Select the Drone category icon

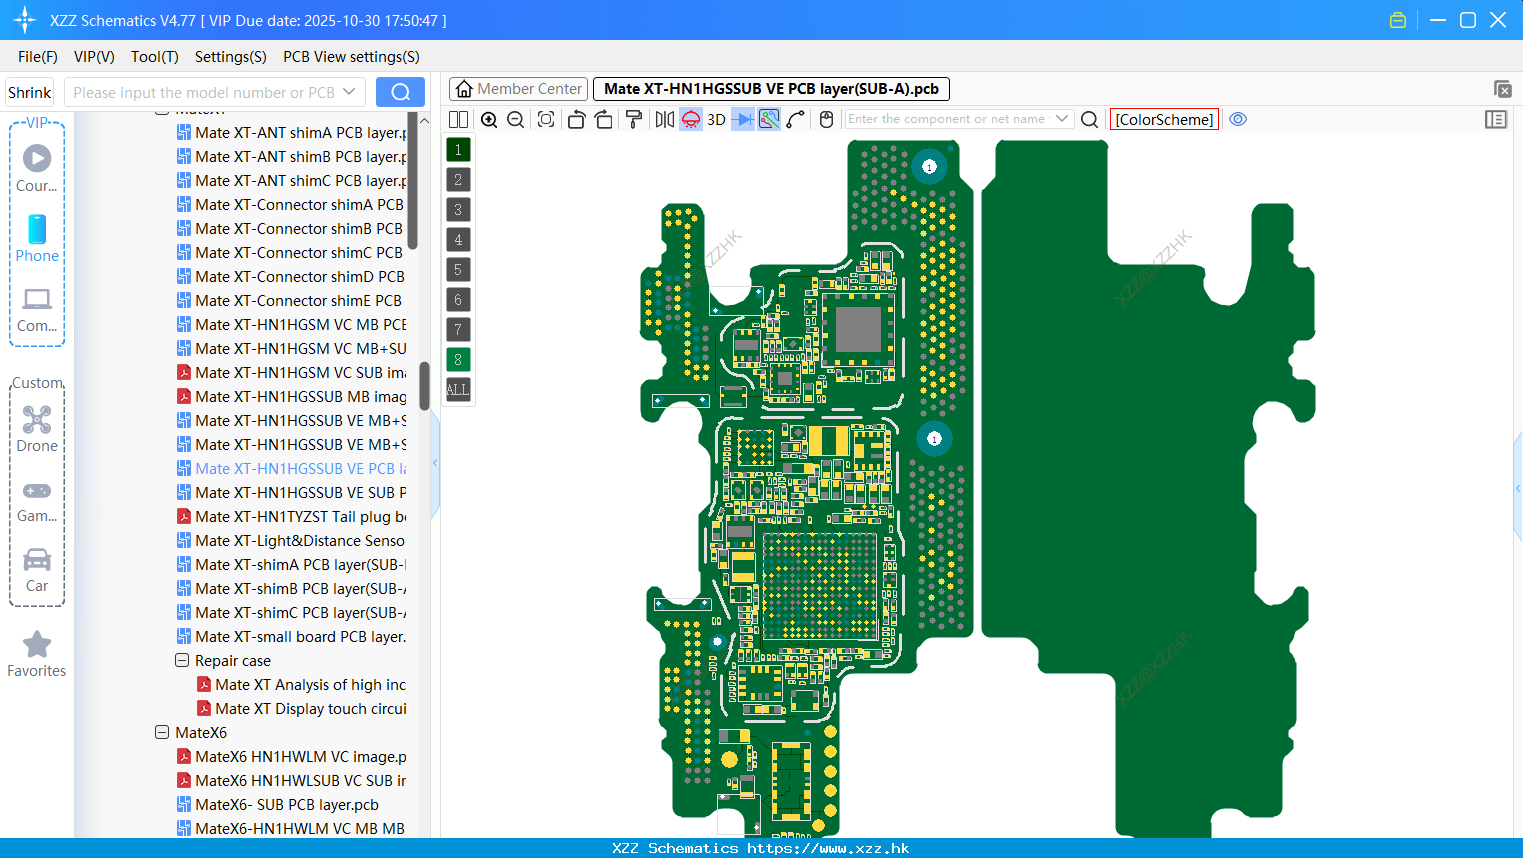pyautogui.click(x=37, y=429)
